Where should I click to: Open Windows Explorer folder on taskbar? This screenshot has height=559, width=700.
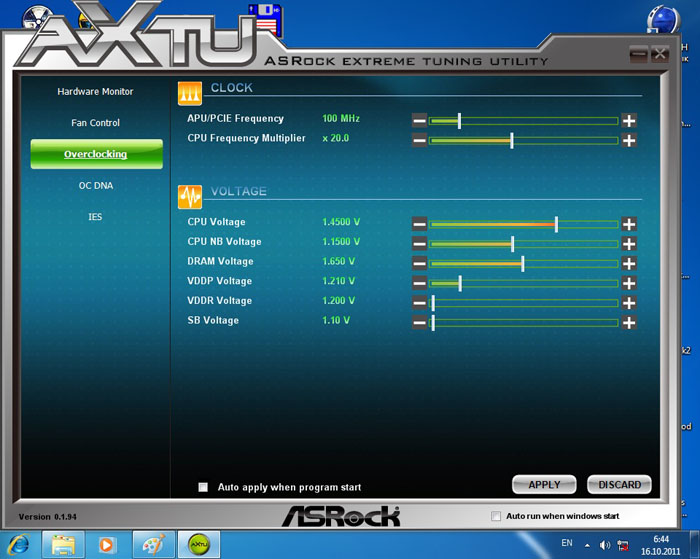click(63, 545)
